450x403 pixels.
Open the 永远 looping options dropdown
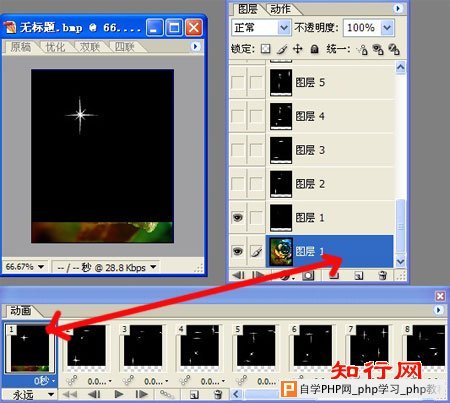[x=29, y=395]
